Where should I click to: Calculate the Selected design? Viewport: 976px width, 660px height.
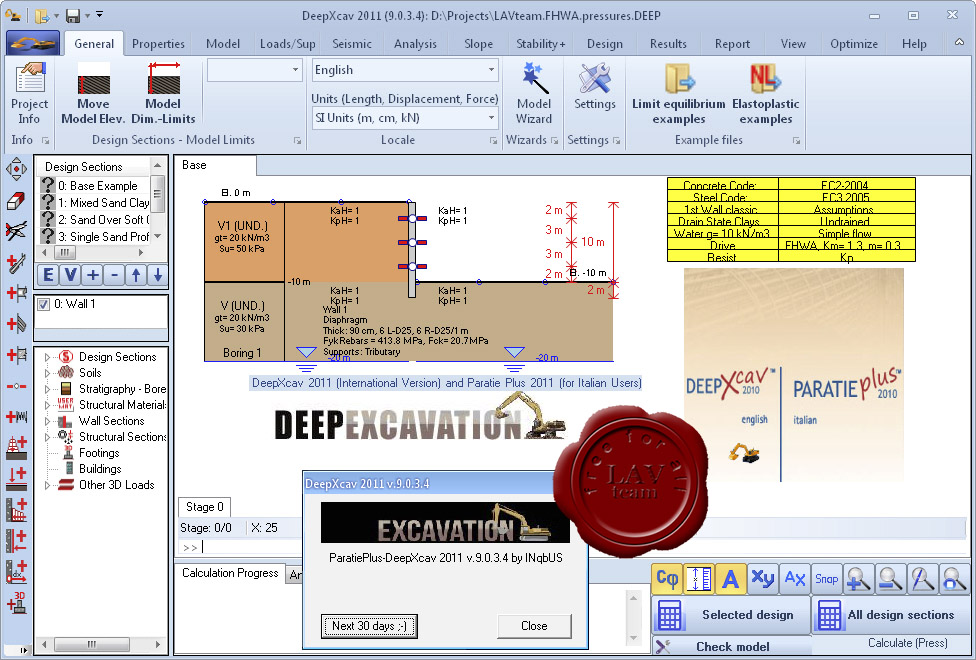[731, 615]
